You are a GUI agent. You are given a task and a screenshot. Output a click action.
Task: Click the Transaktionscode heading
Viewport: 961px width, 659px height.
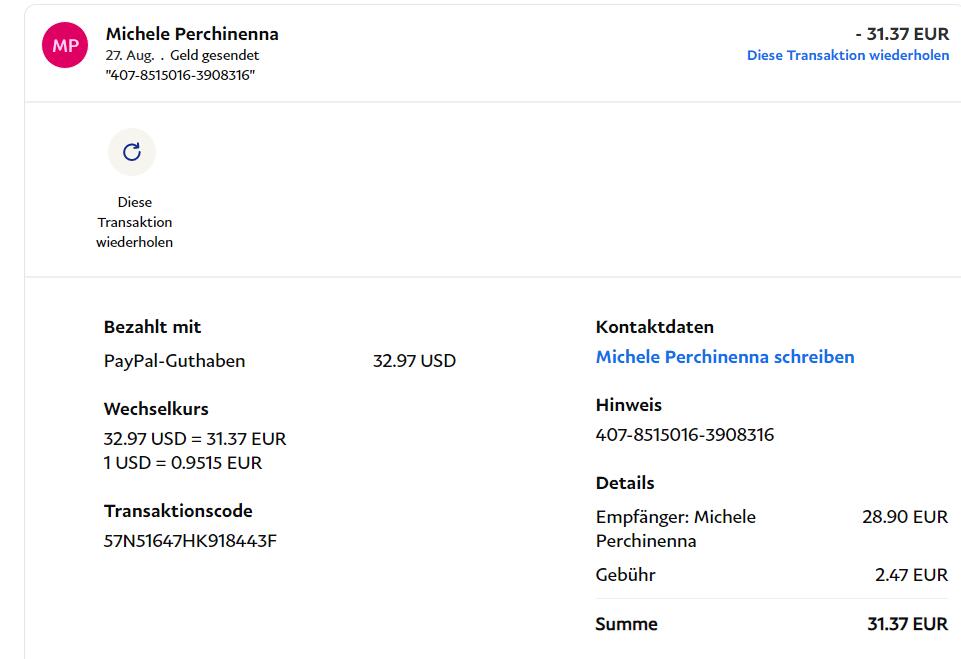tap(178, 511)
